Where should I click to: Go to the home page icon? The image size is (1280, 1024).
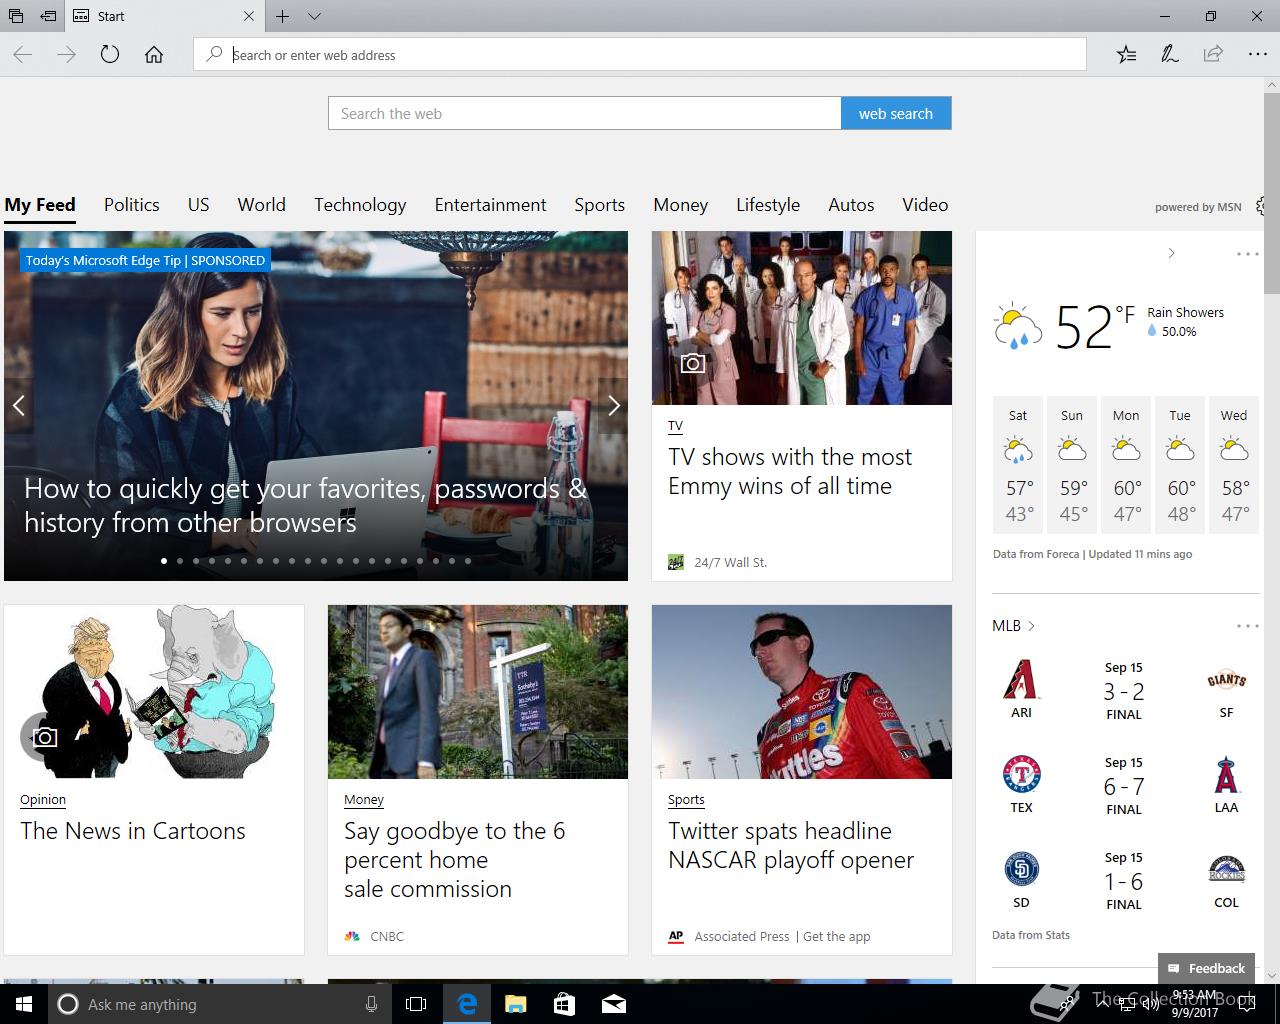pos(154,55)
